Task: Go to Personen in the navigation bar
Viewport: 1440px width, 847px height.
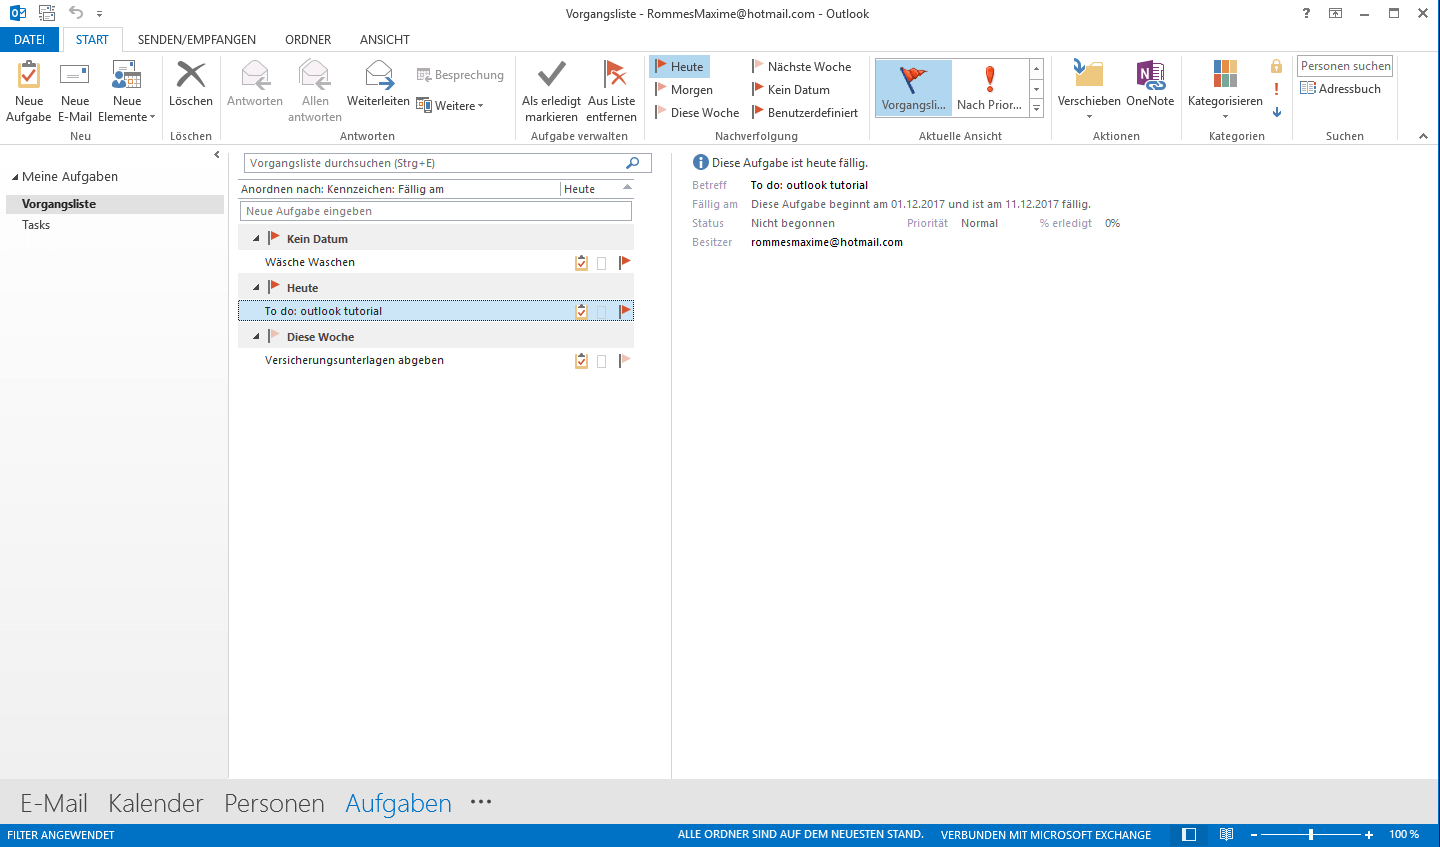Action: 274,803
